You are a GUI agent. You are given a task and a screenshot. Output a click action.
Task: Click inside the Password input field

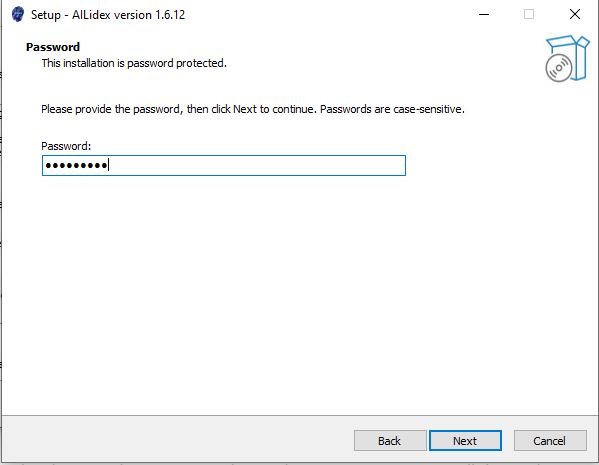[224, 165]
